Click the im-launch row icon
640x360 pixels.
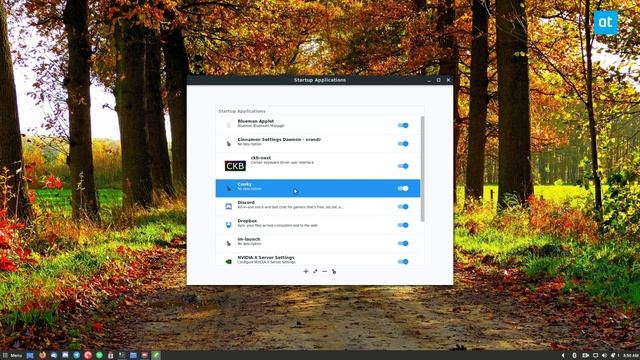point(229,243)
